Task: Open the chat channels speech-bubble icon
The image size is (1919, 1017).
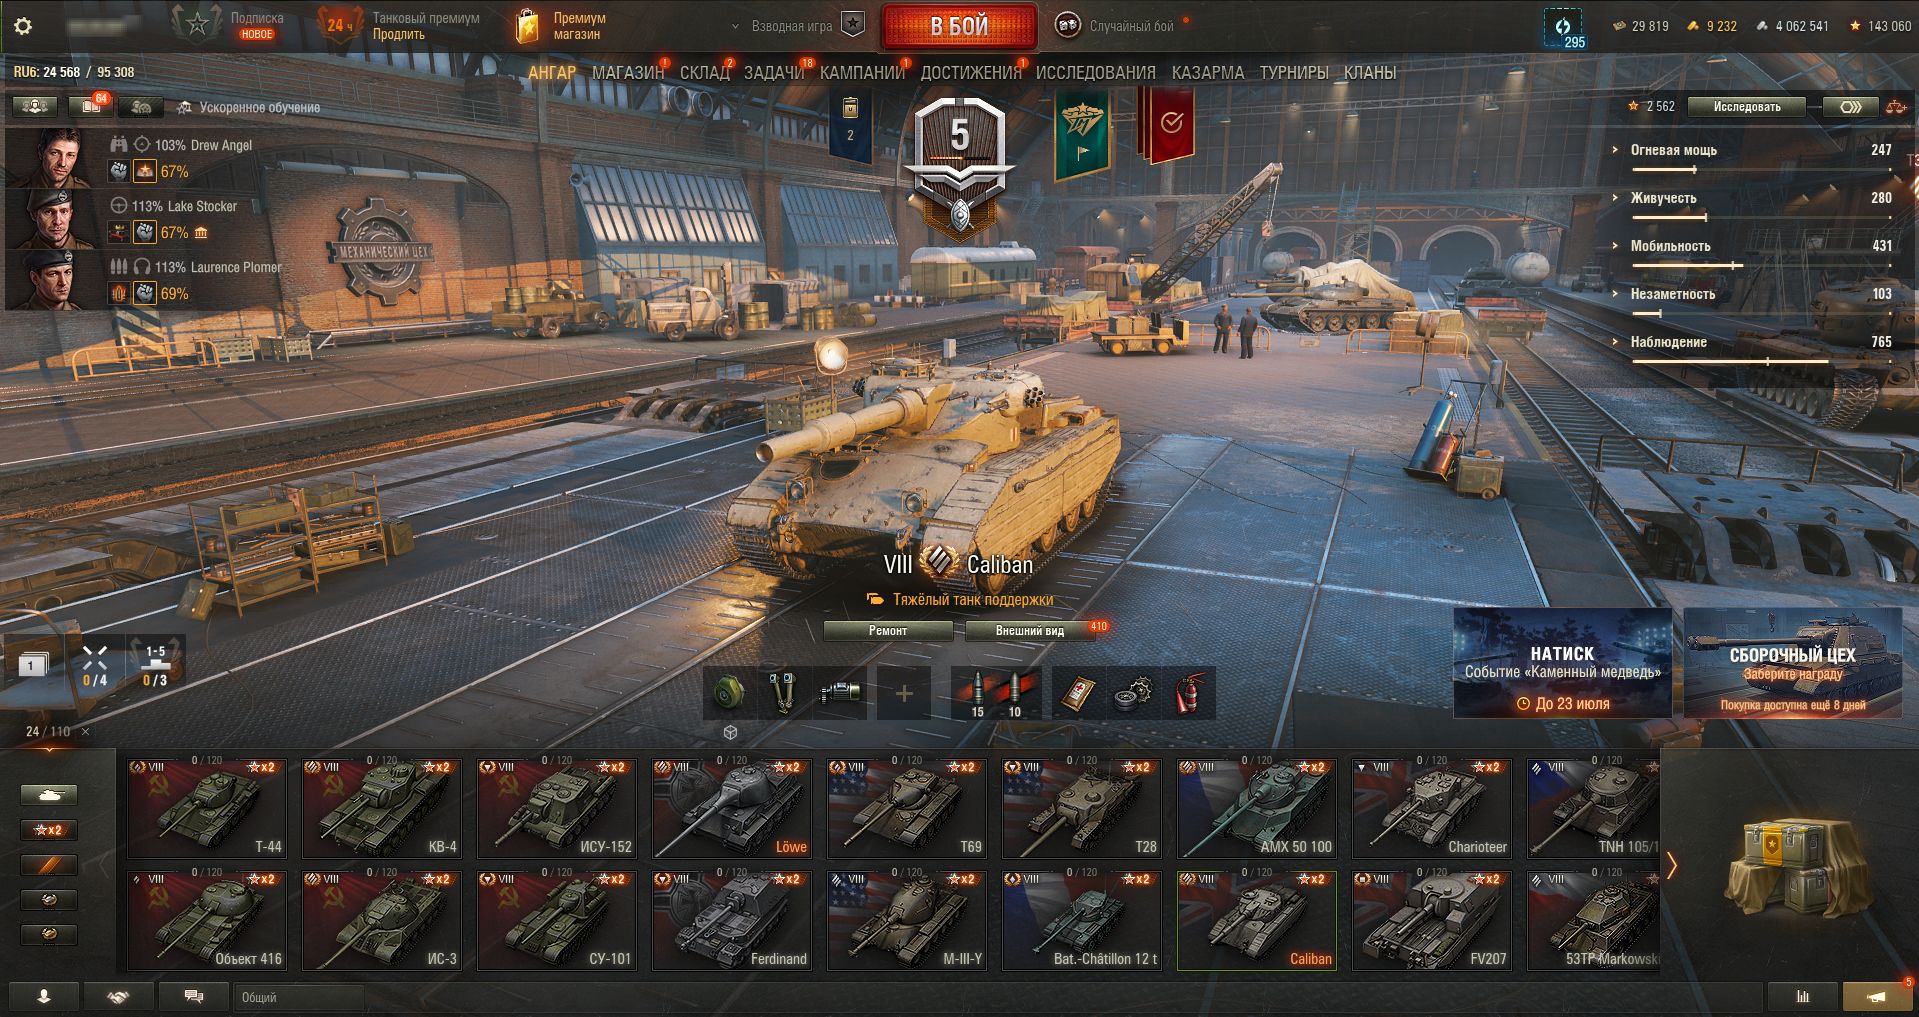Action: [x=194, y=997]
